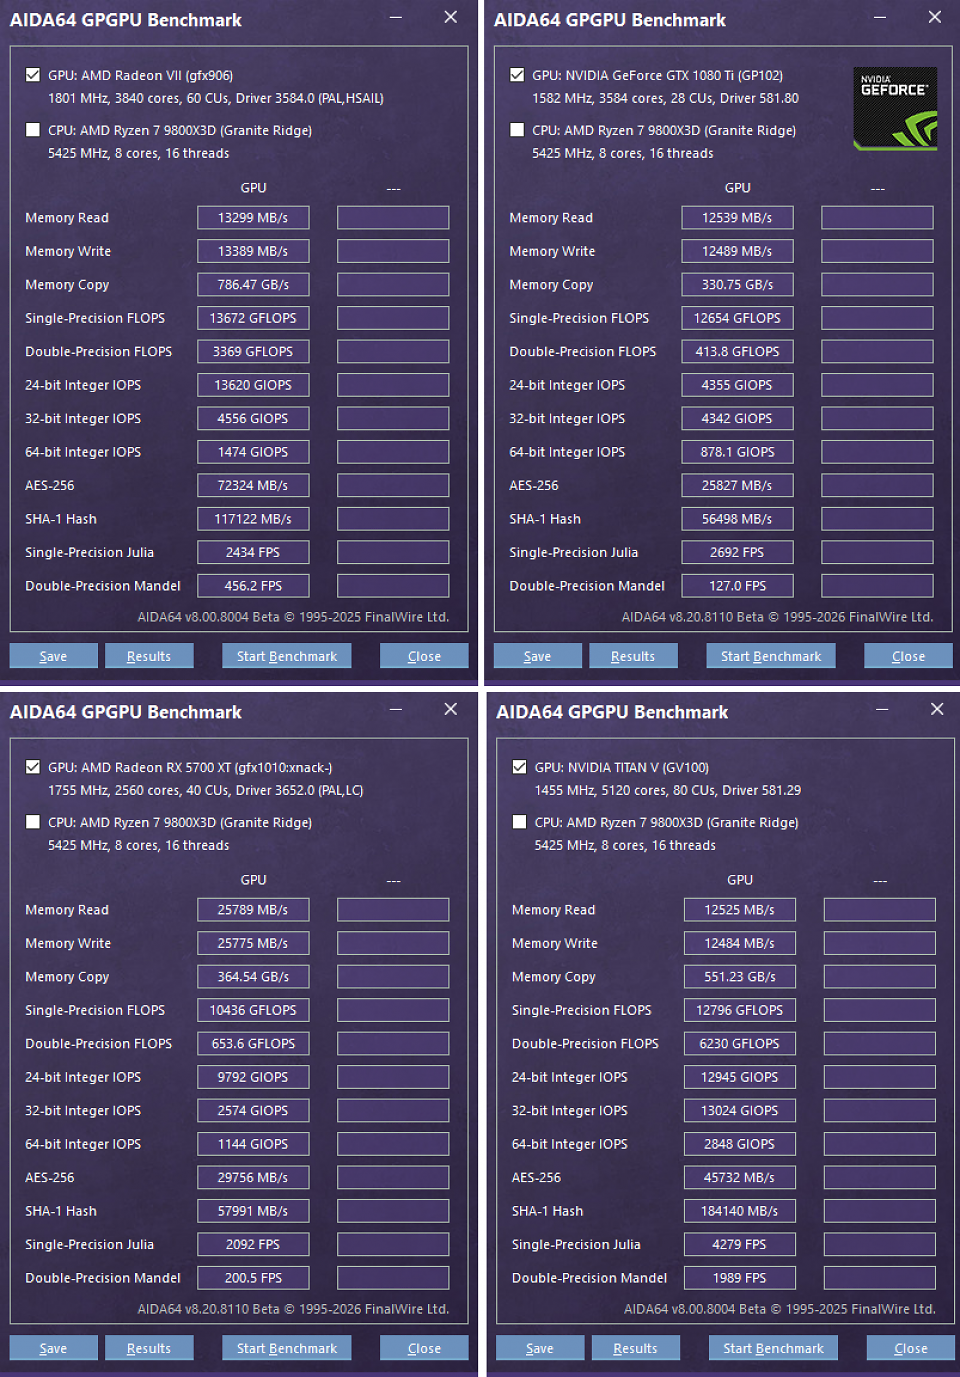Enable the Ryzen CPU checkbox in GTX 1080 Ti window
960x1377 pixels.
click(517, 130)
